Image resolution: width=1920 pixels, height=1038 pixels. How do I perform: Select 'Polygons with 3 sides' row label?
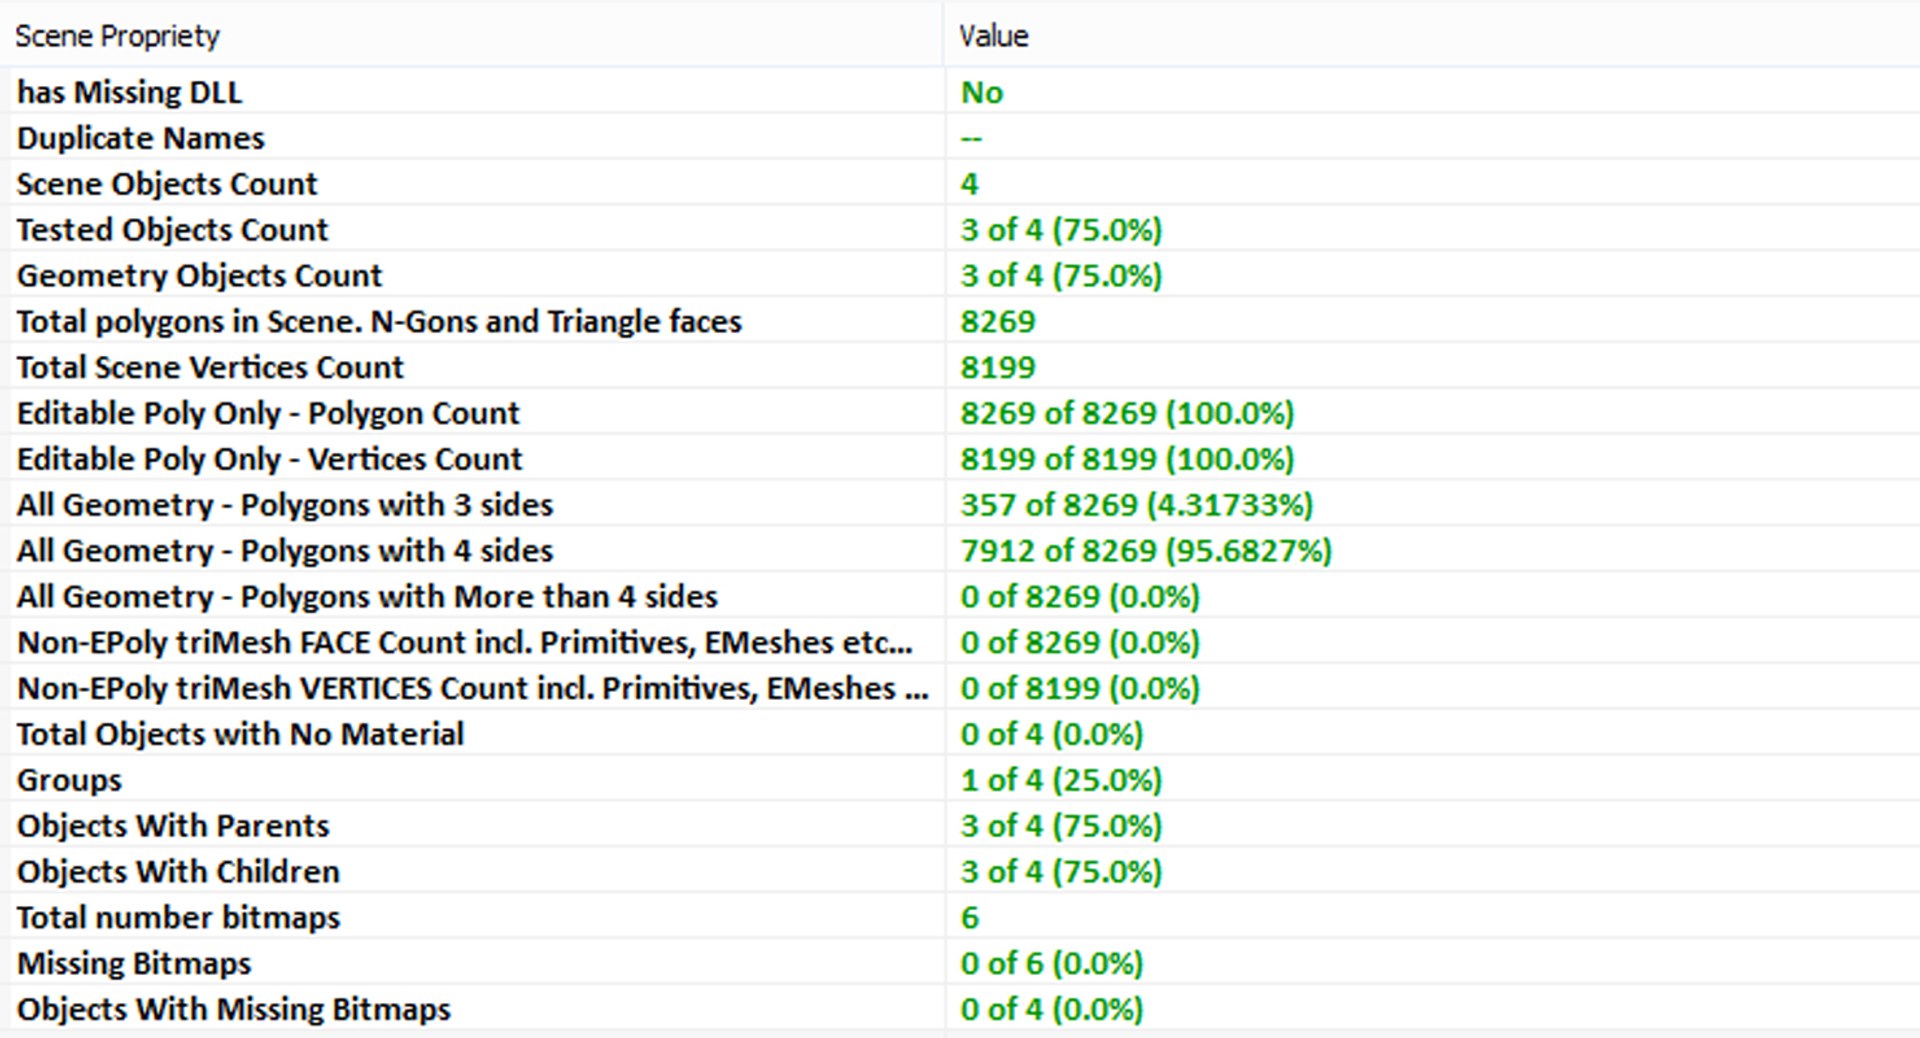click(285, 505)
